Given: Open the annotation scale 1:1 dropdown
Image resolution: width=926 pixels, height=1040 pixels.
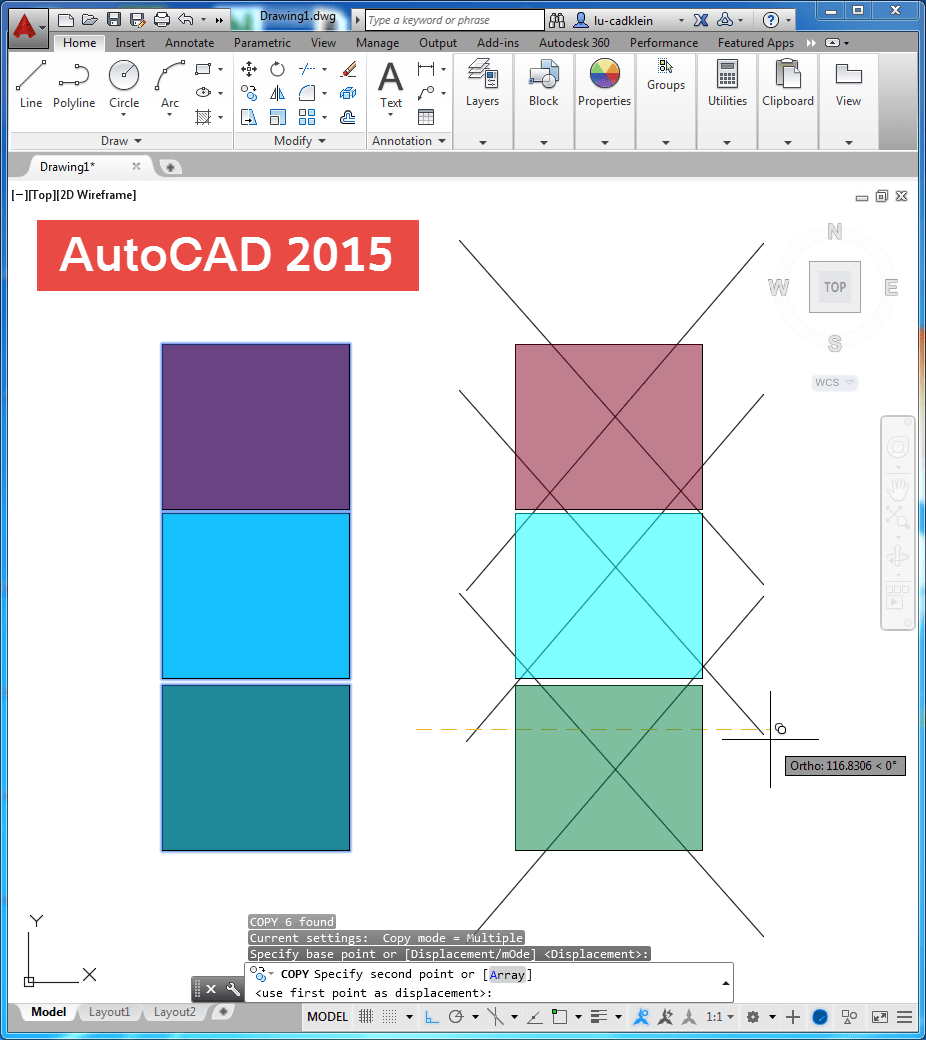Looking at the screenshot, I should coord(720,1016).
